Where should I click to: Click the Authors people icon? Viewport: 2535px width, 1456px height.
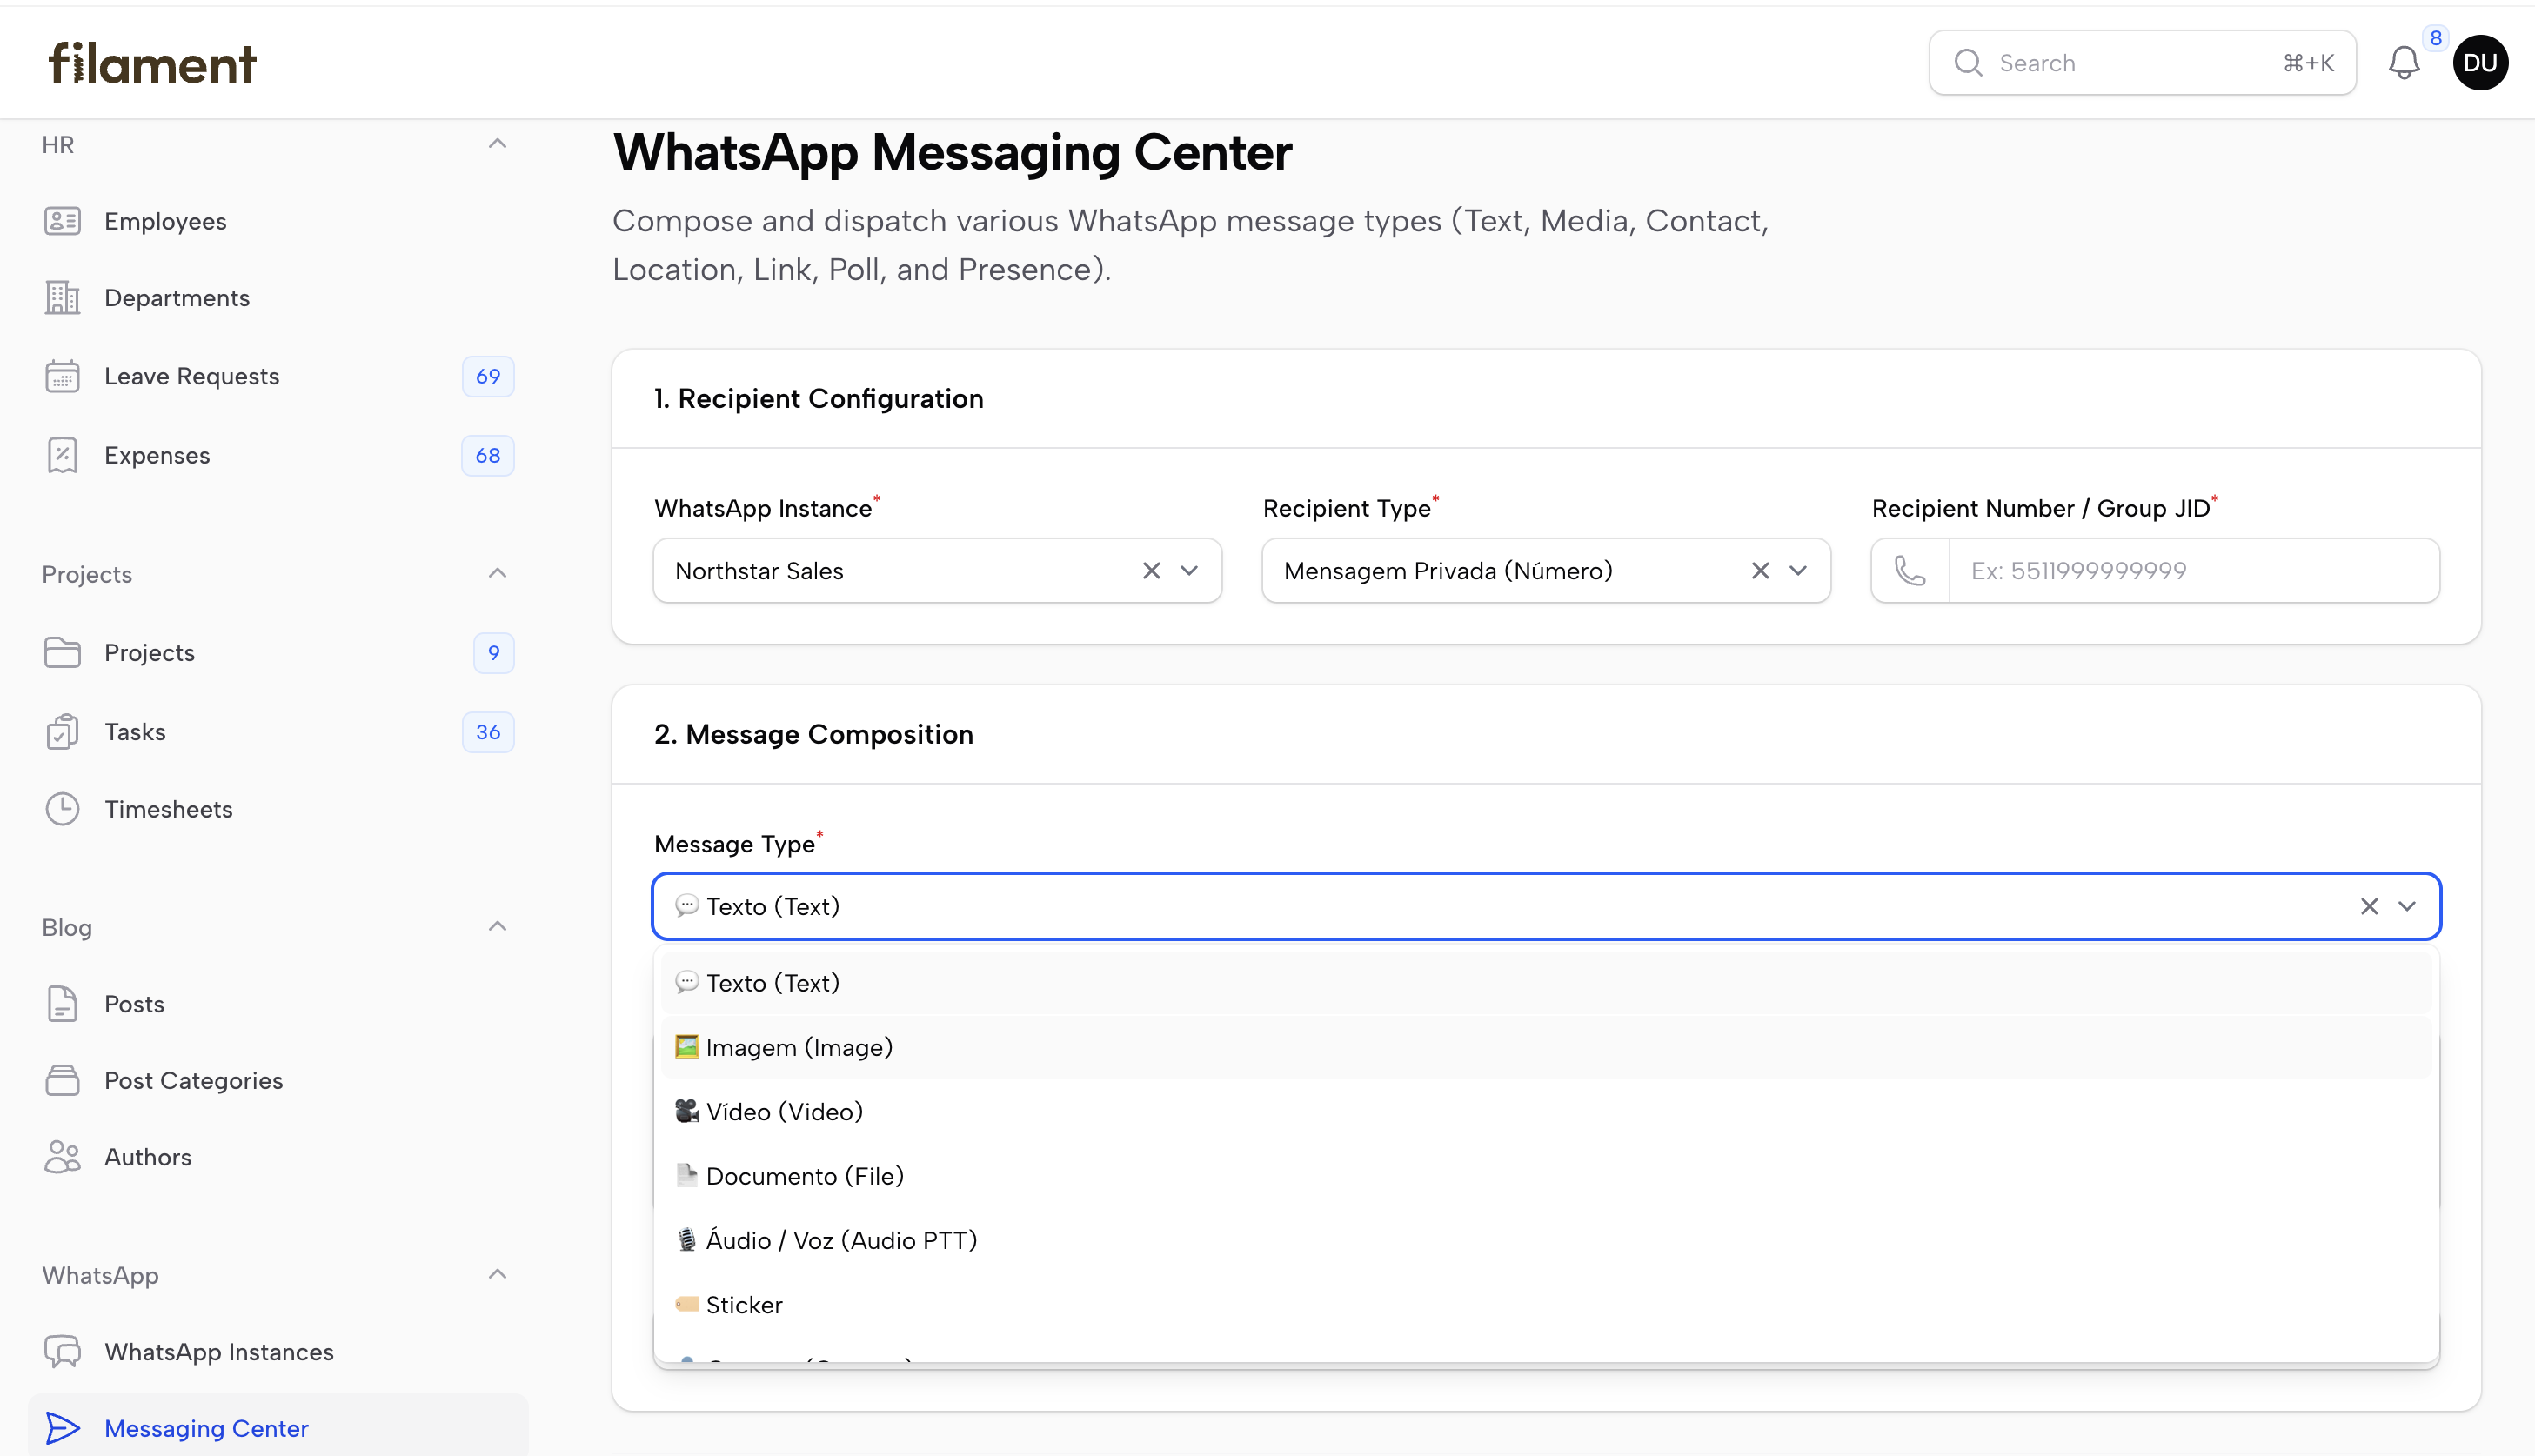(62, 1157)
